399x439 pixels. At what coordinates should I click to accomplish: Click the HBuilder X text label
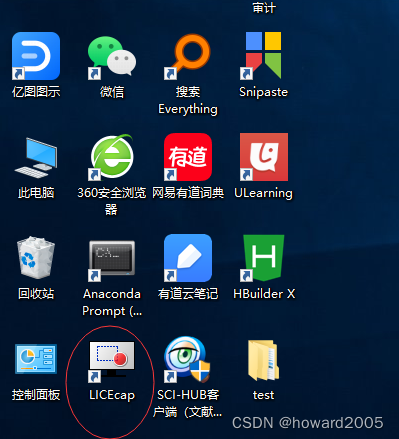tap(264, 294)
